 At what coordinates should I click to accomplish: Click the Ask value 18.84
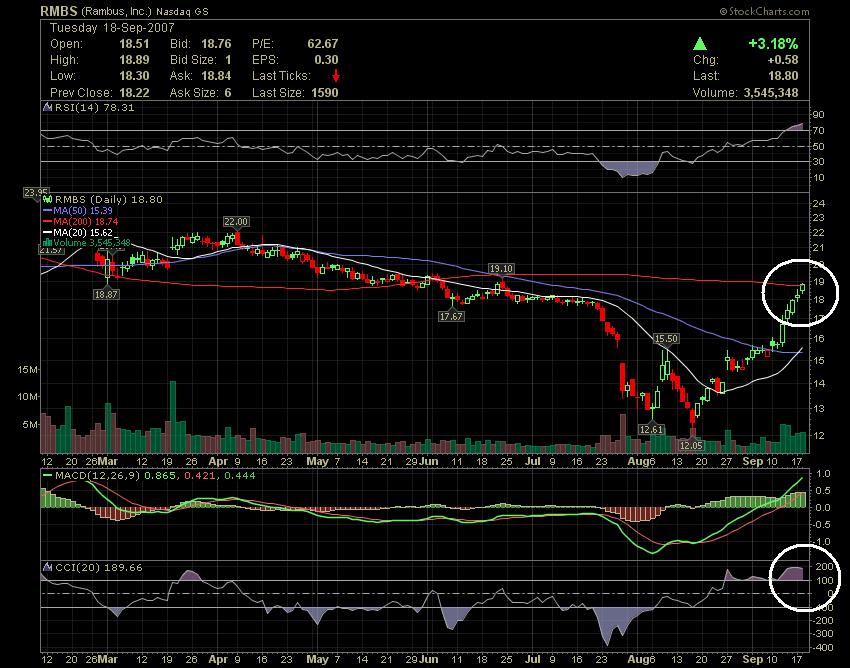pos(216,76)
